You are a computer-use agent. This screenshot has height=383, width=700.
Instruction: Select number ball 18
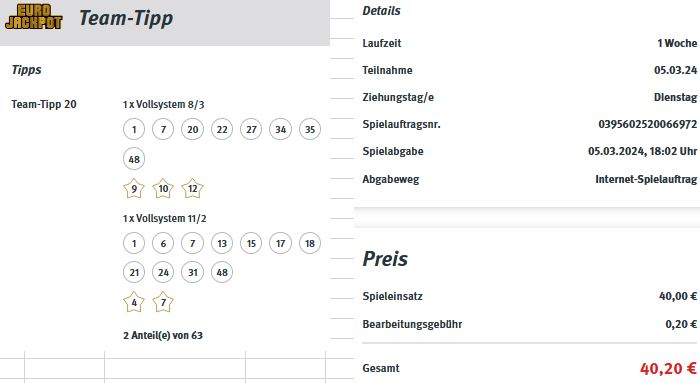tap(310, 243)
